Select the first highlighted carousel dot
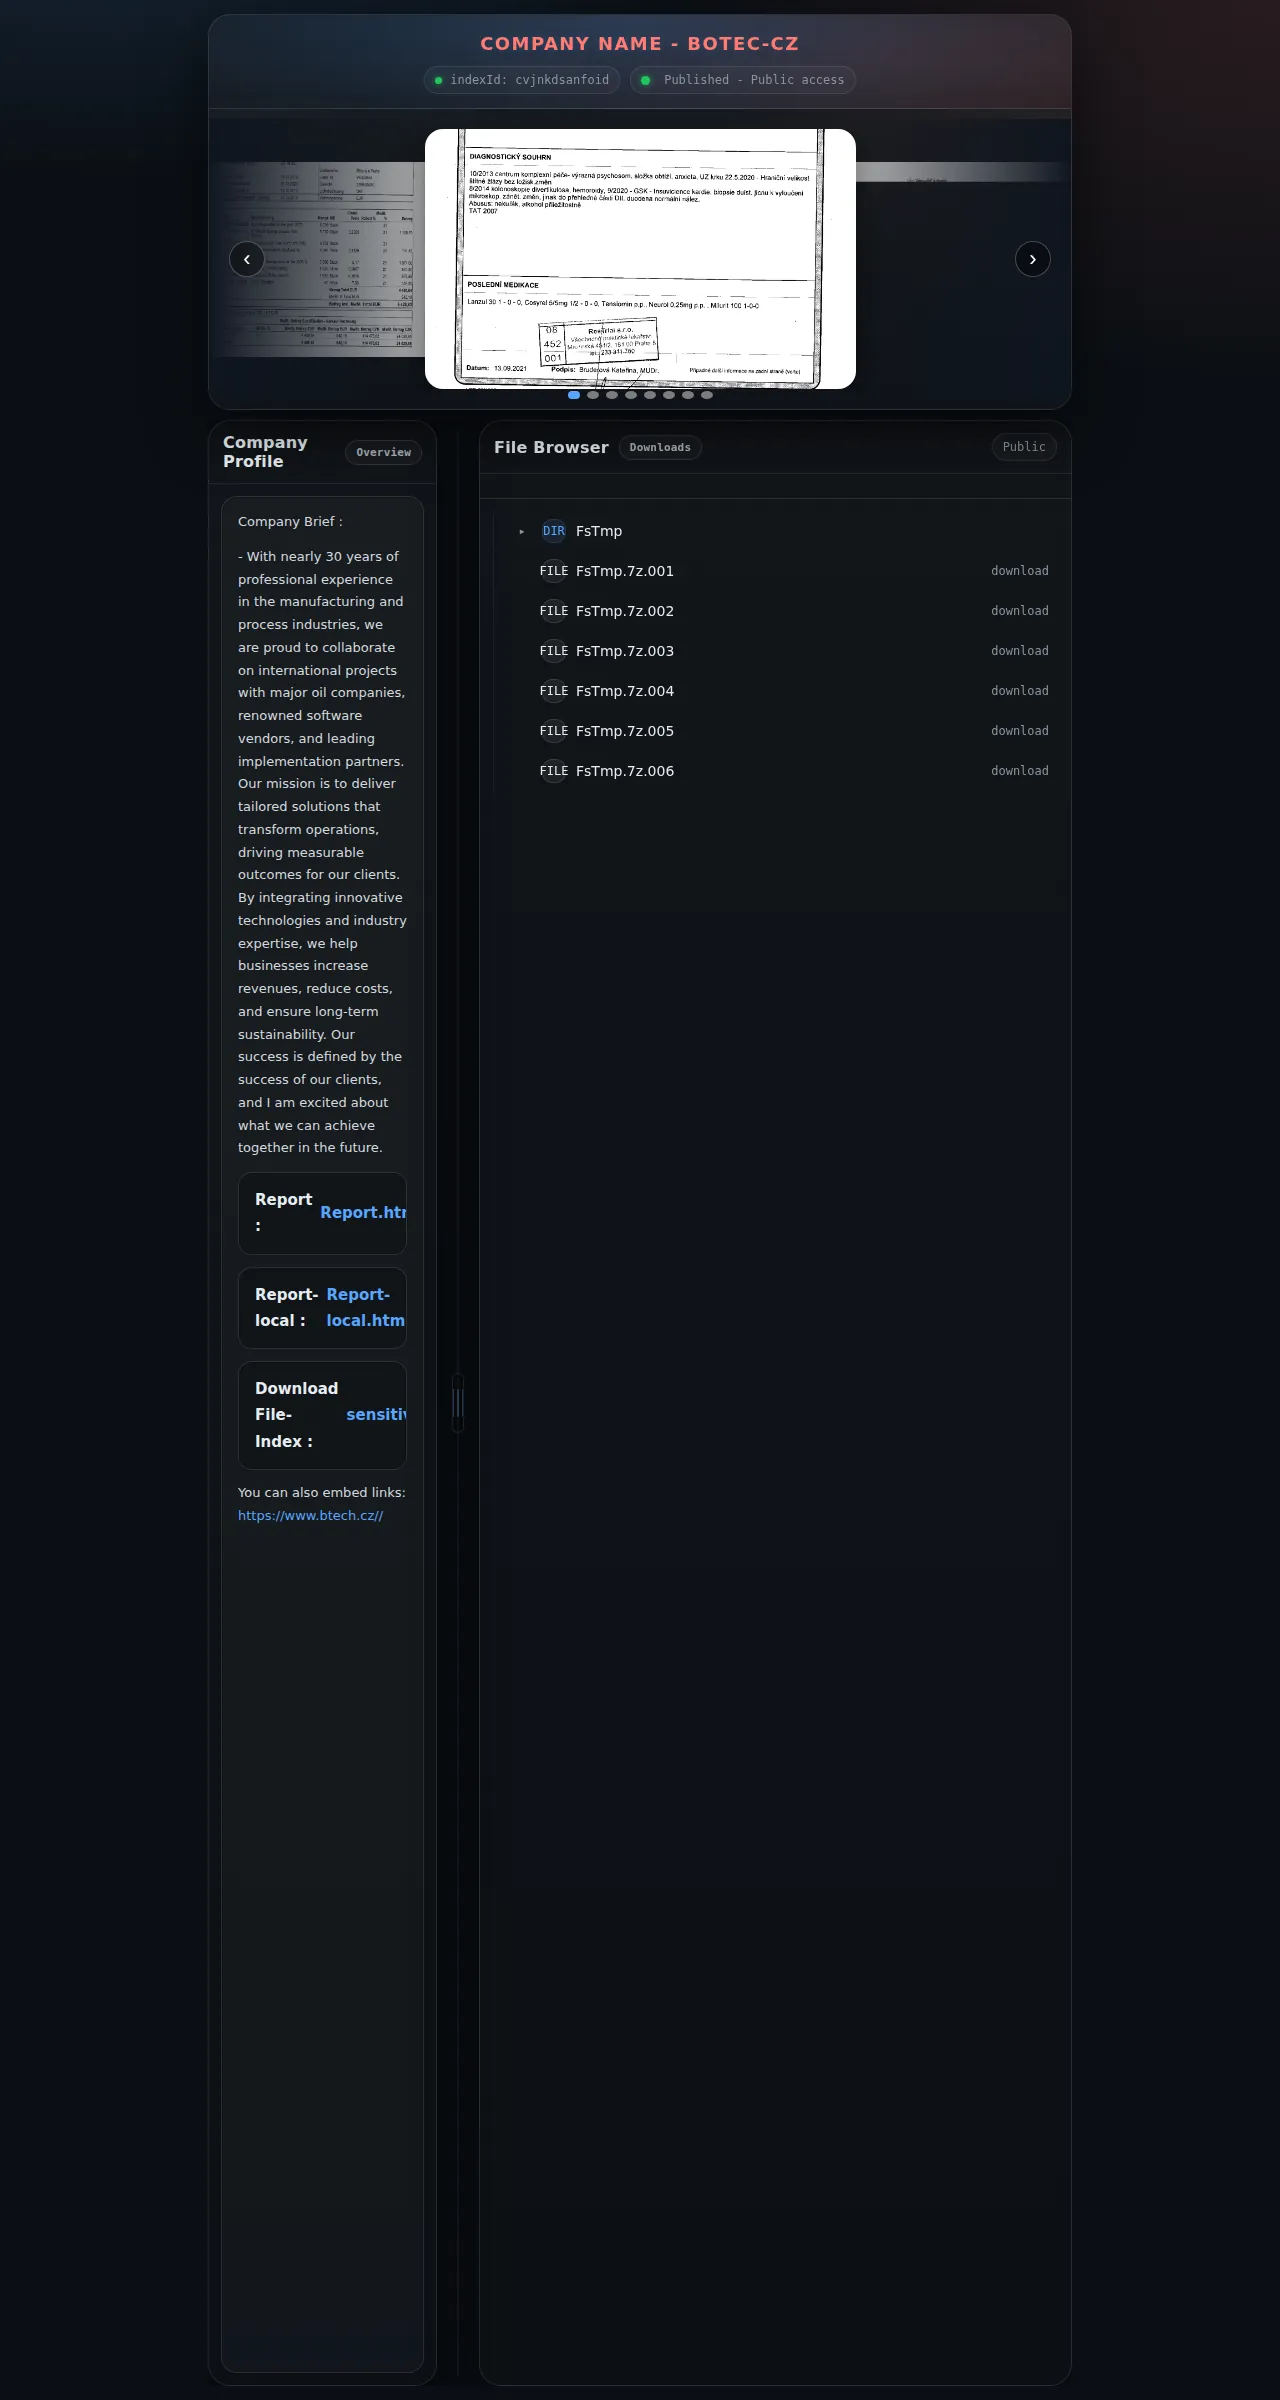Screen dimensions: 1280x2400 pyautogui.click(x=574, y=395)
